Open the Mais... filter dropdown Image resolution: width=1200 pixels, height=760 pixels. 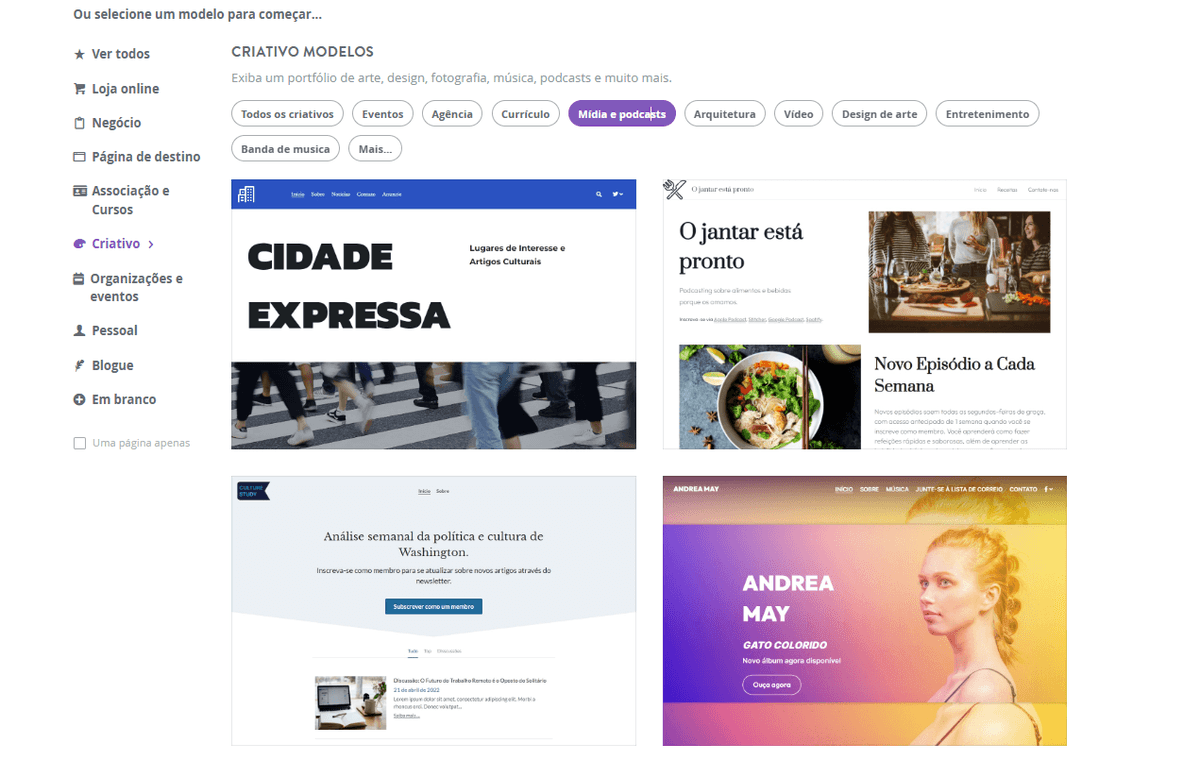point(375,149)
